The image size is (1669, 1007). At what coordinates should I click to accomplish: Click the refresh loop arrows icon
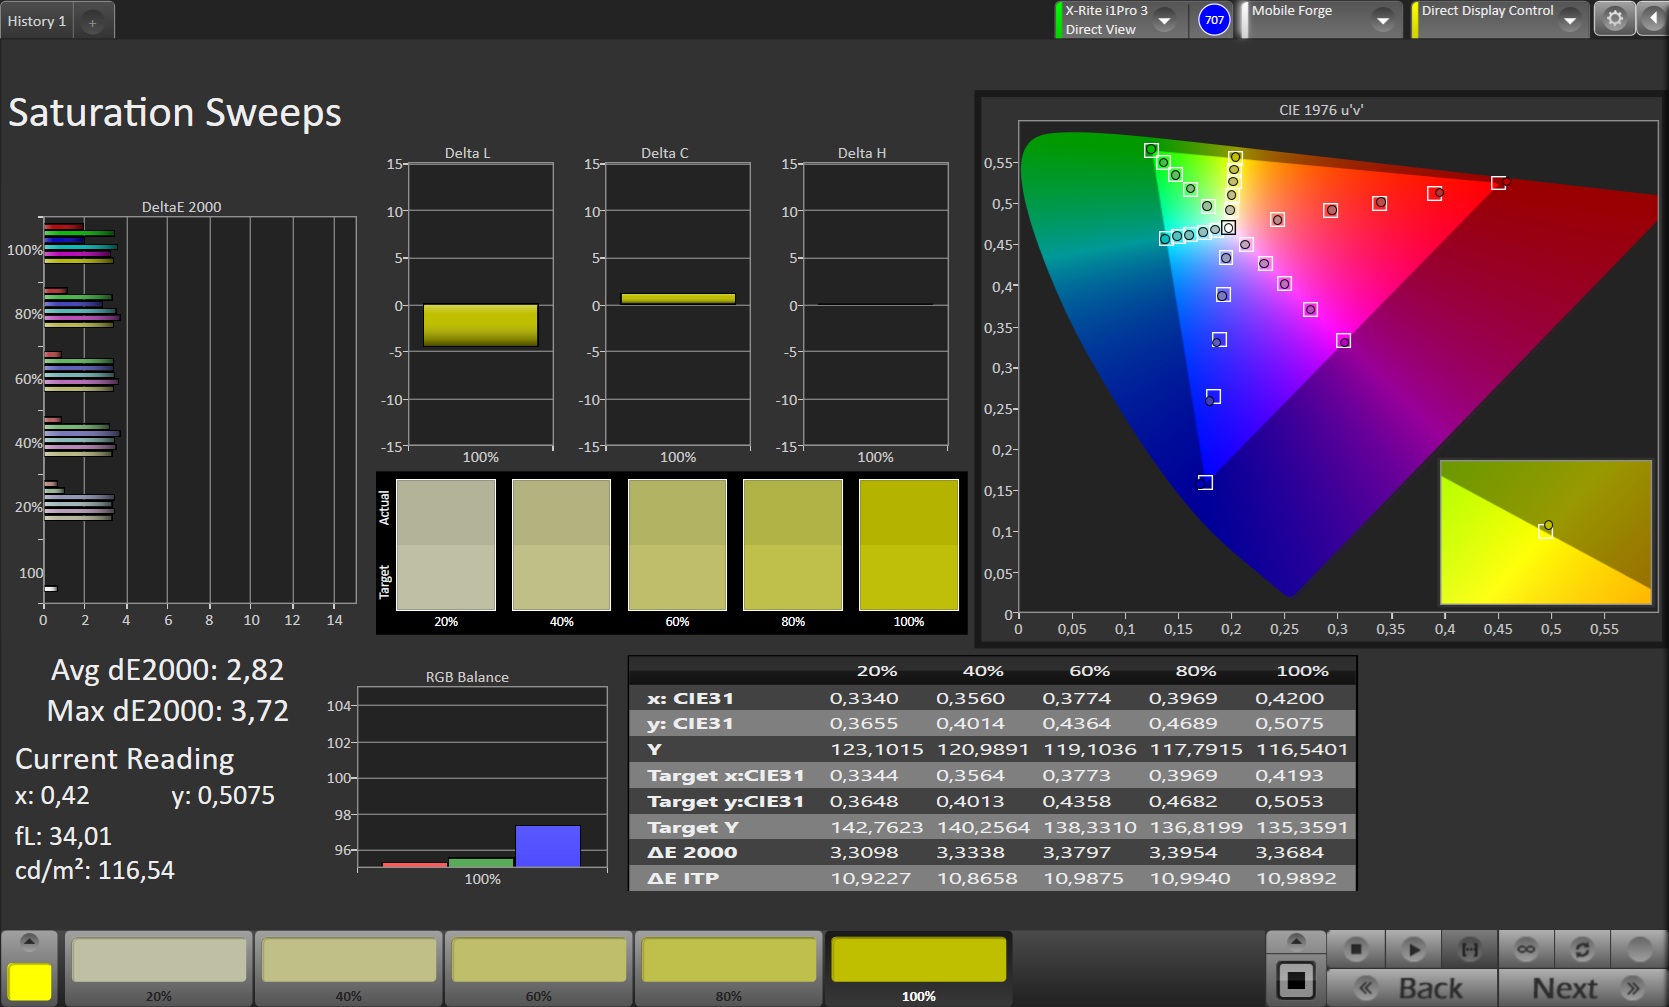coord(1581,948)
